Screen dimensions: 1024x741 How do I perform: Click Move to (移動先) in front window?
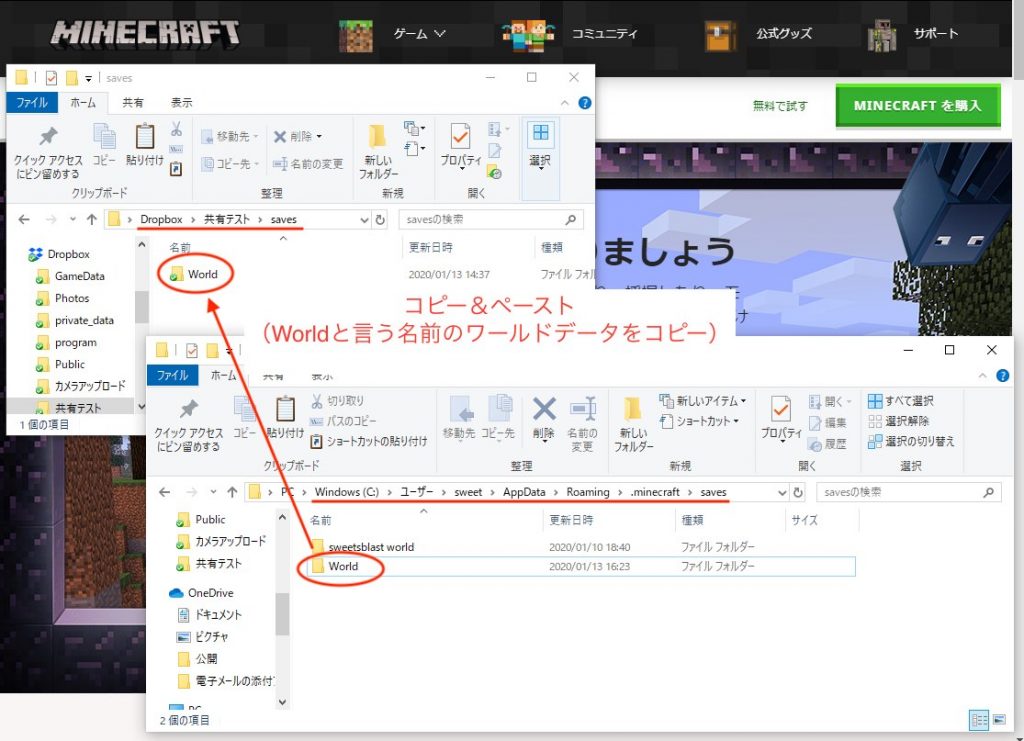[459, 418]
